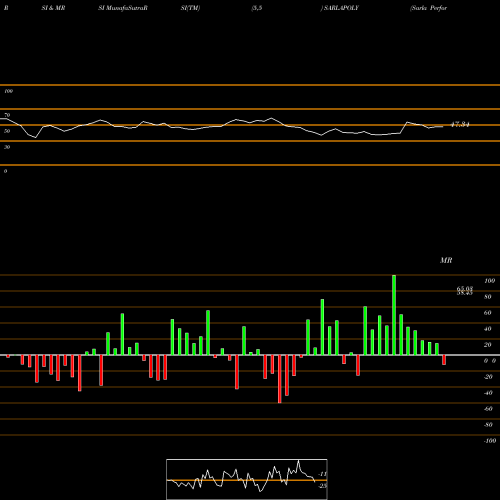Viewport: 500px width, 500px height.
Task: Open the mini overview chart thumbnail
Action: click(247, 479)
